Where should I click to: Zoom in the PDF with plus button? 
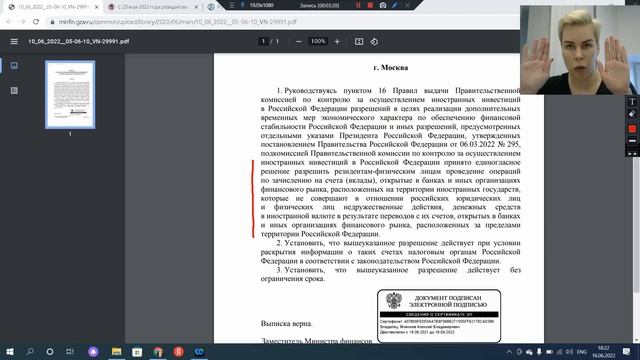(x=337, y=42)
